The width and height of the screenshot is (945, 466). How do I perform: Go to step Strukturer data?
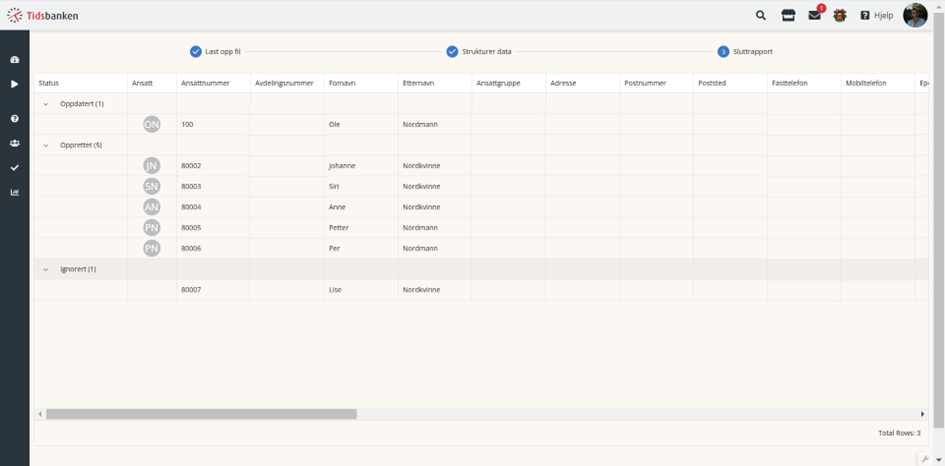[479, 52]
